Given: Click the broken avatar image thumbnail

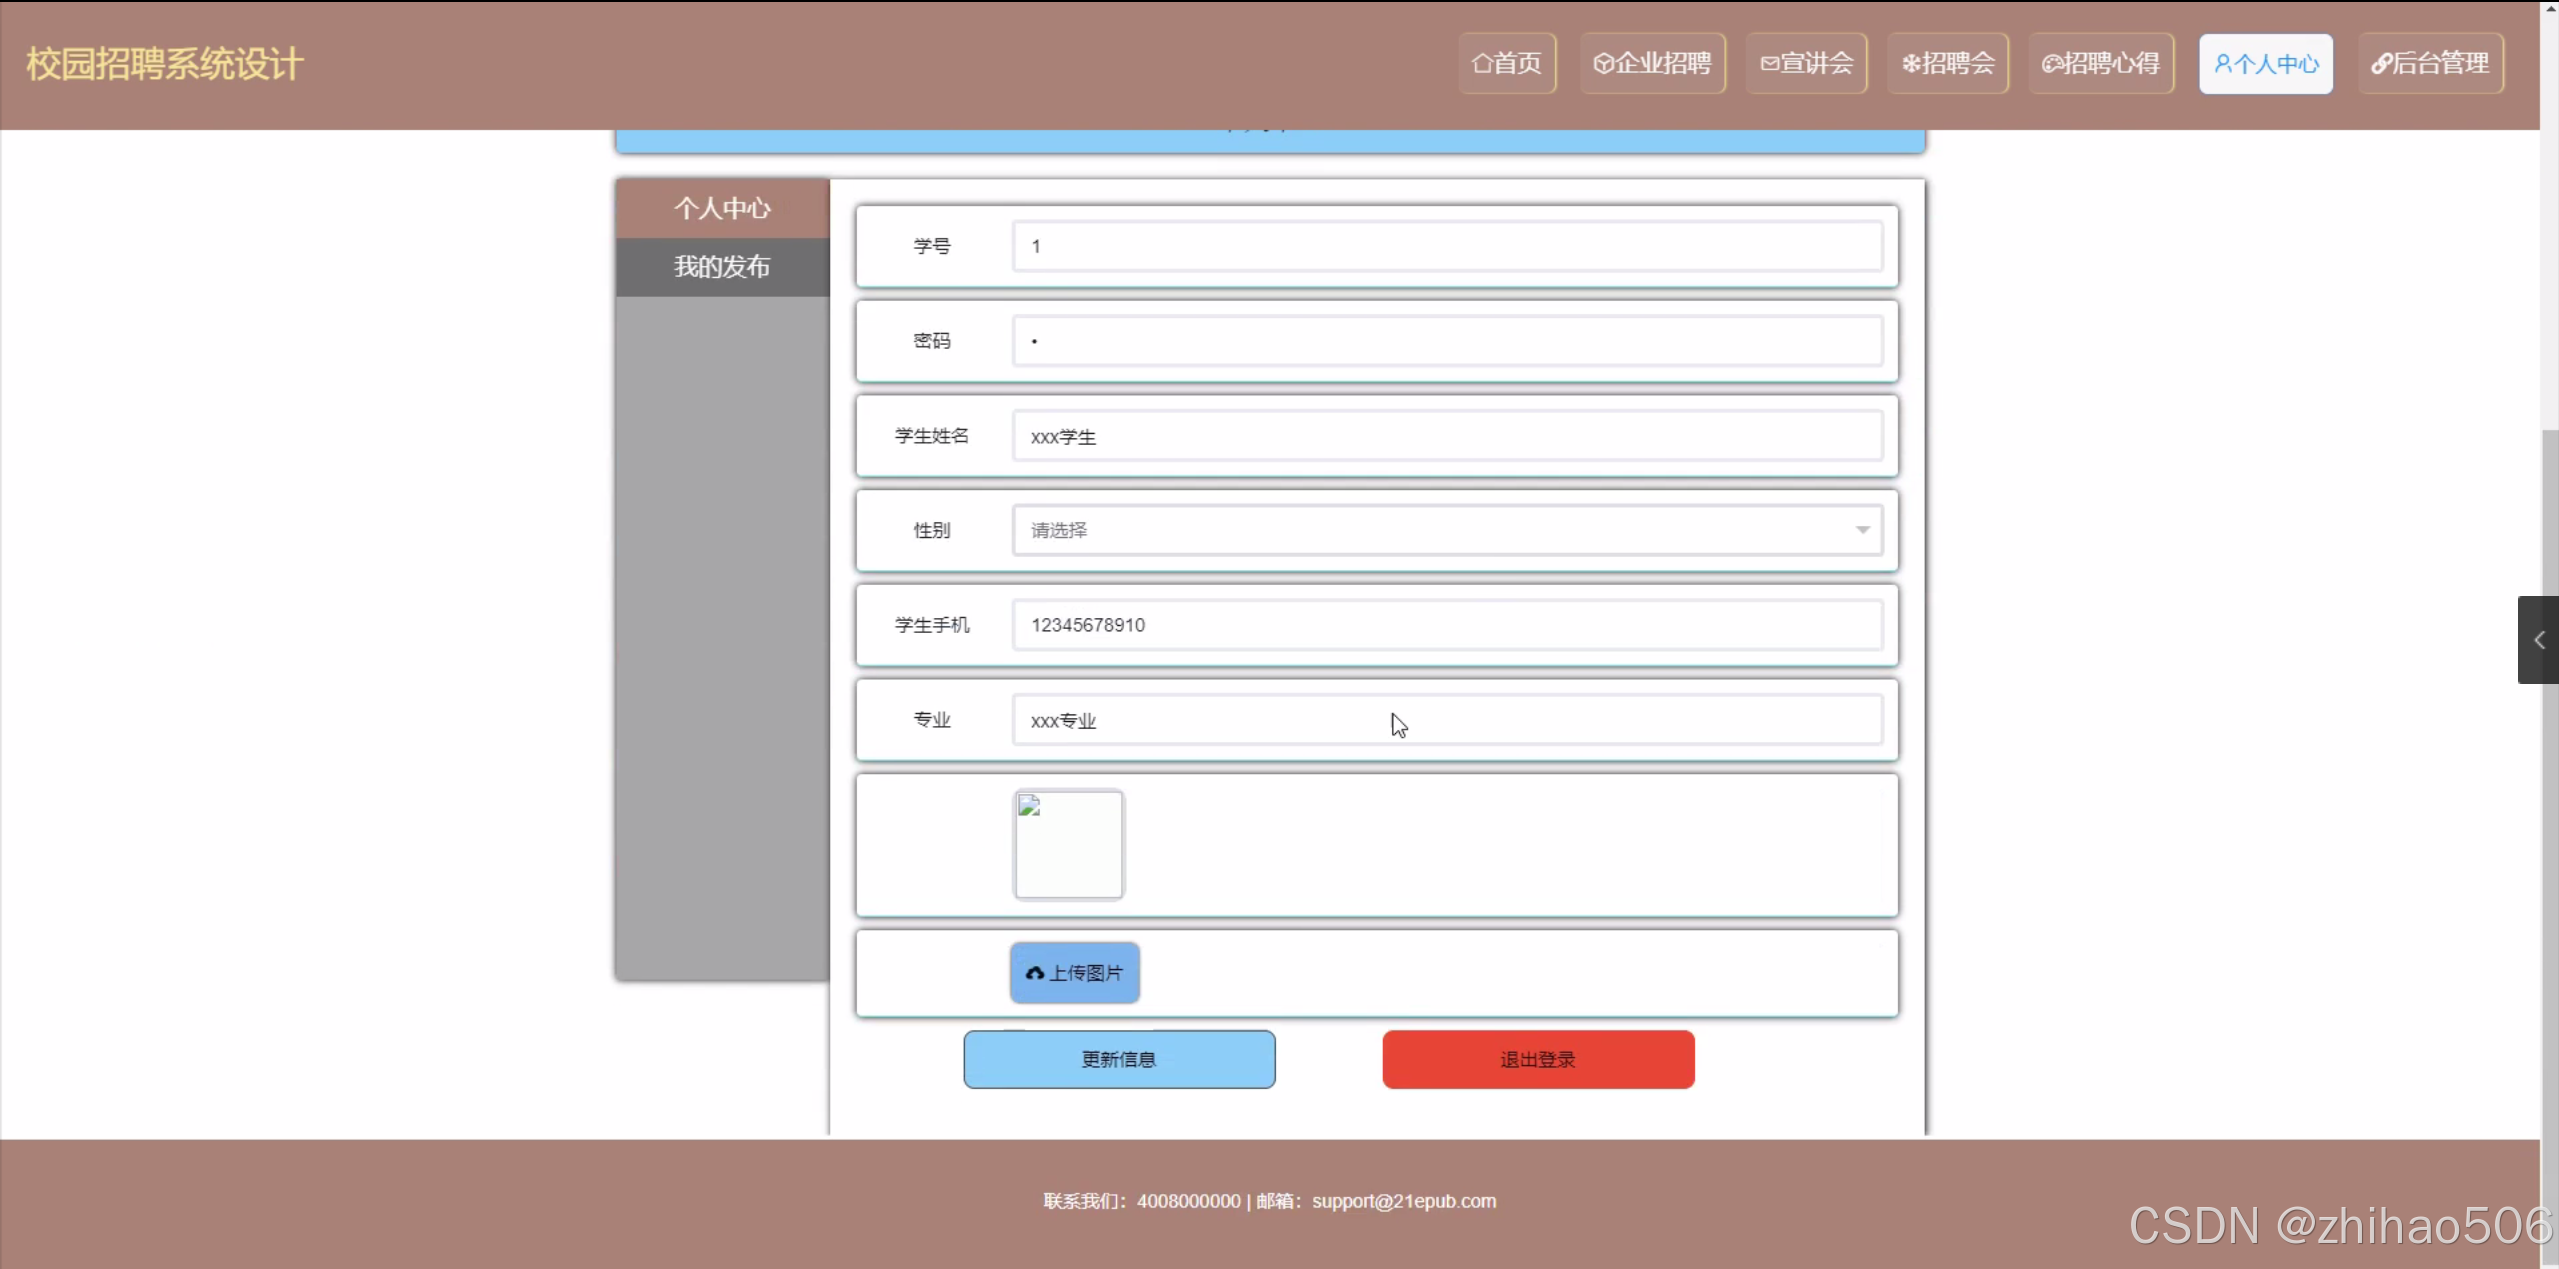Looking at the screenshot, I should pyautogui.click(x=1068, y=845).
